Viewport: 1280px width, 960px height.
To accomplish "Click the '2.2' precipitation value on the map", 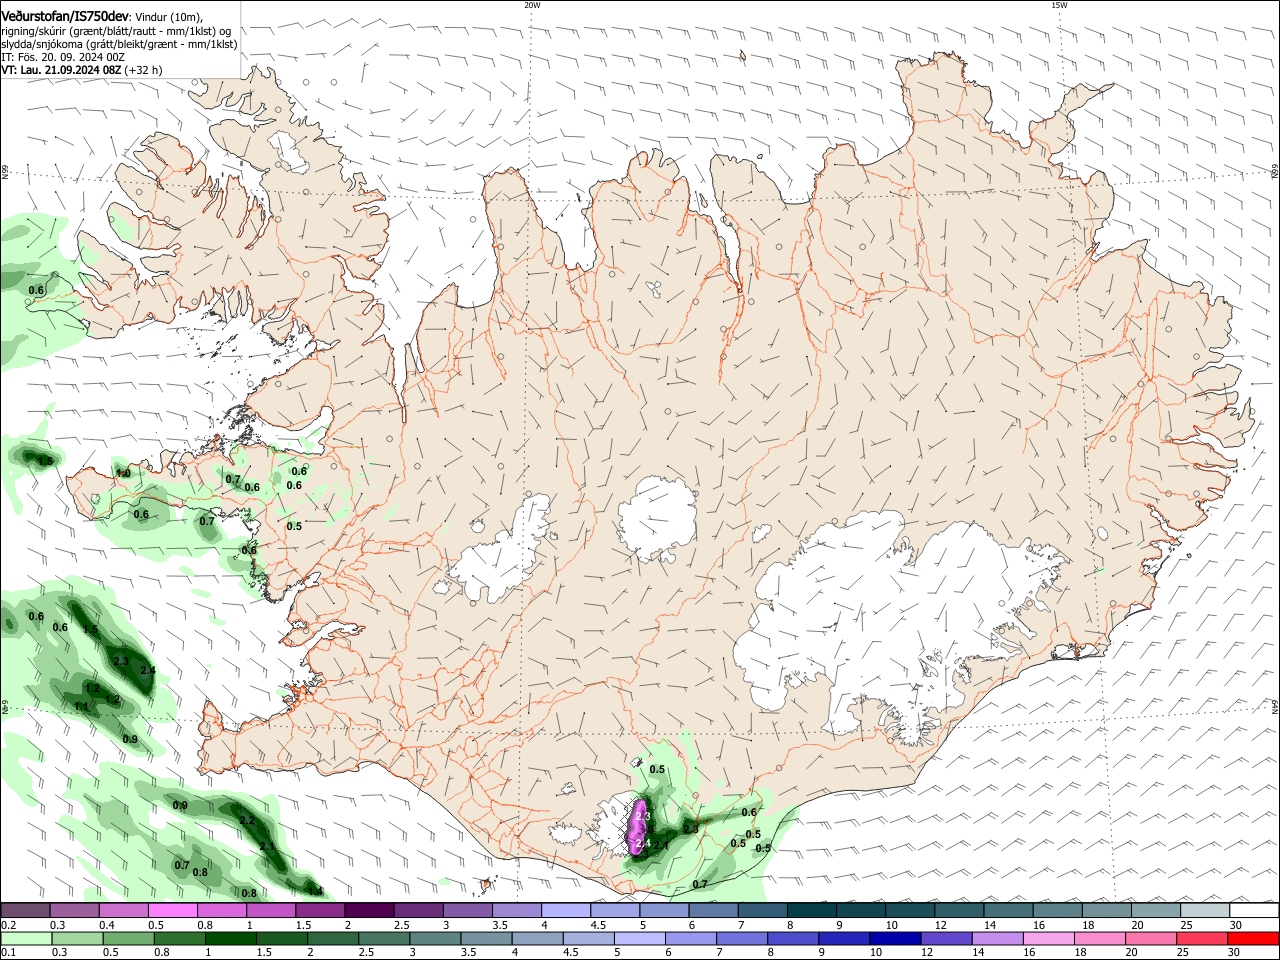I will [247, 820].
